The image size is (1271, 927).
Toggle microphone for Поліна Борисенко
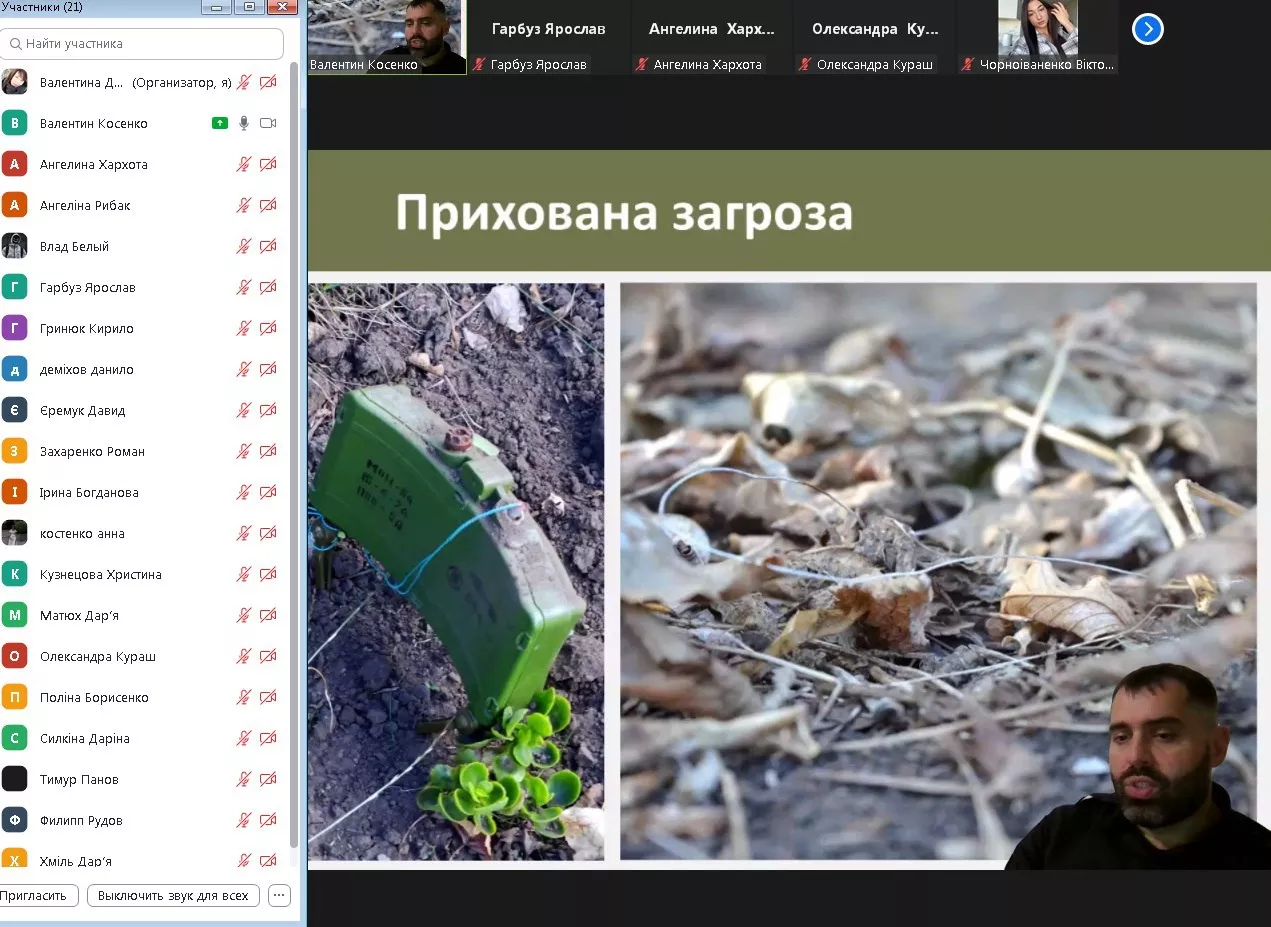[x=244, y=697]
